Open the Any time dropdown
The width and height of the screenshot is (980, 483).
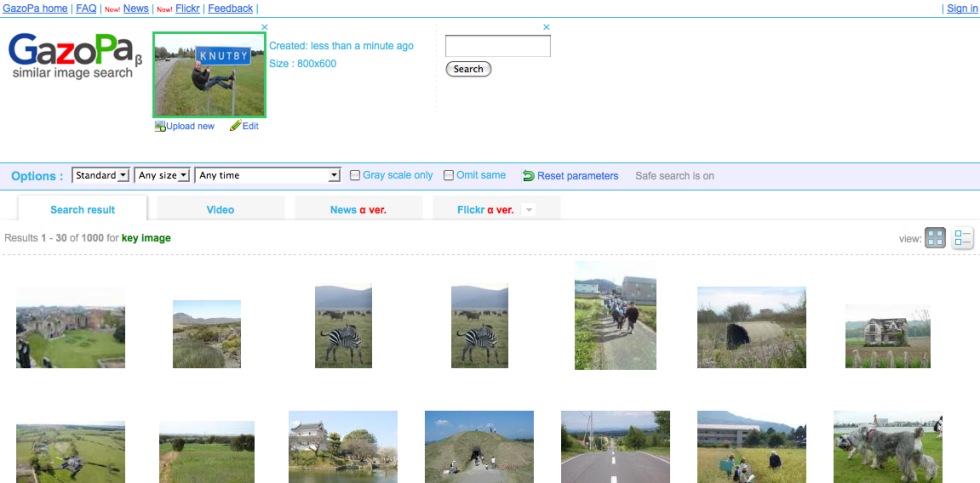pyautogui.click(x=268, y=175)
